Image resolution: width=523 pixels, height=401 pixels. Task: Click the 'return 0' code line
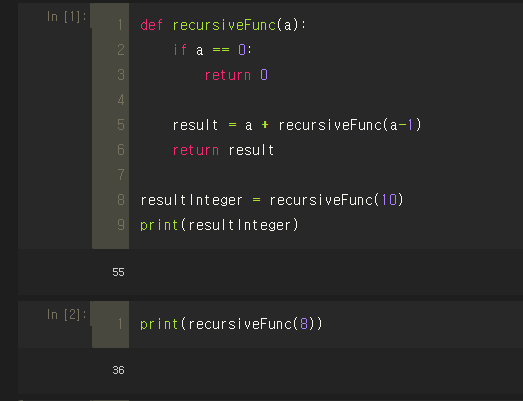pyautogui.click(x=236, y=75)
